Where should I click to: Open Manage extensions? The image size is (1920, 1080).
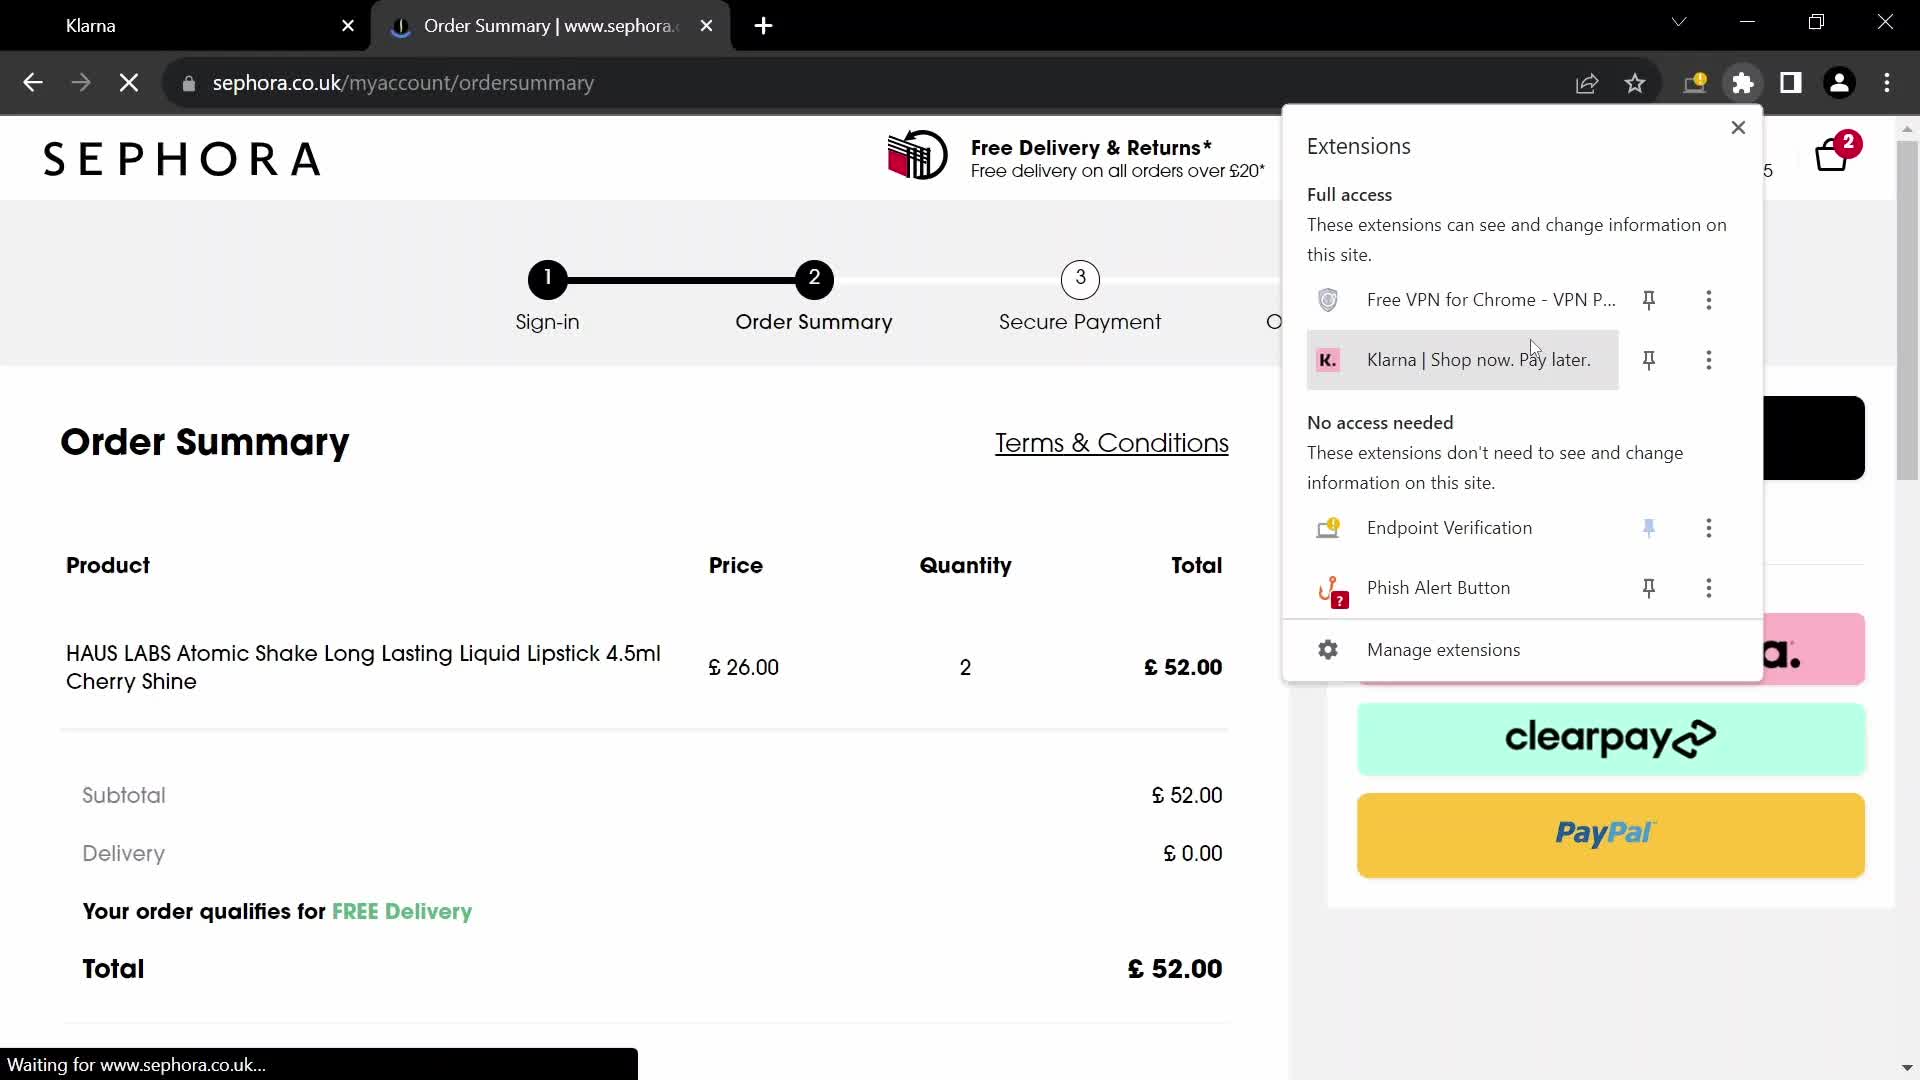[1522, 650]
